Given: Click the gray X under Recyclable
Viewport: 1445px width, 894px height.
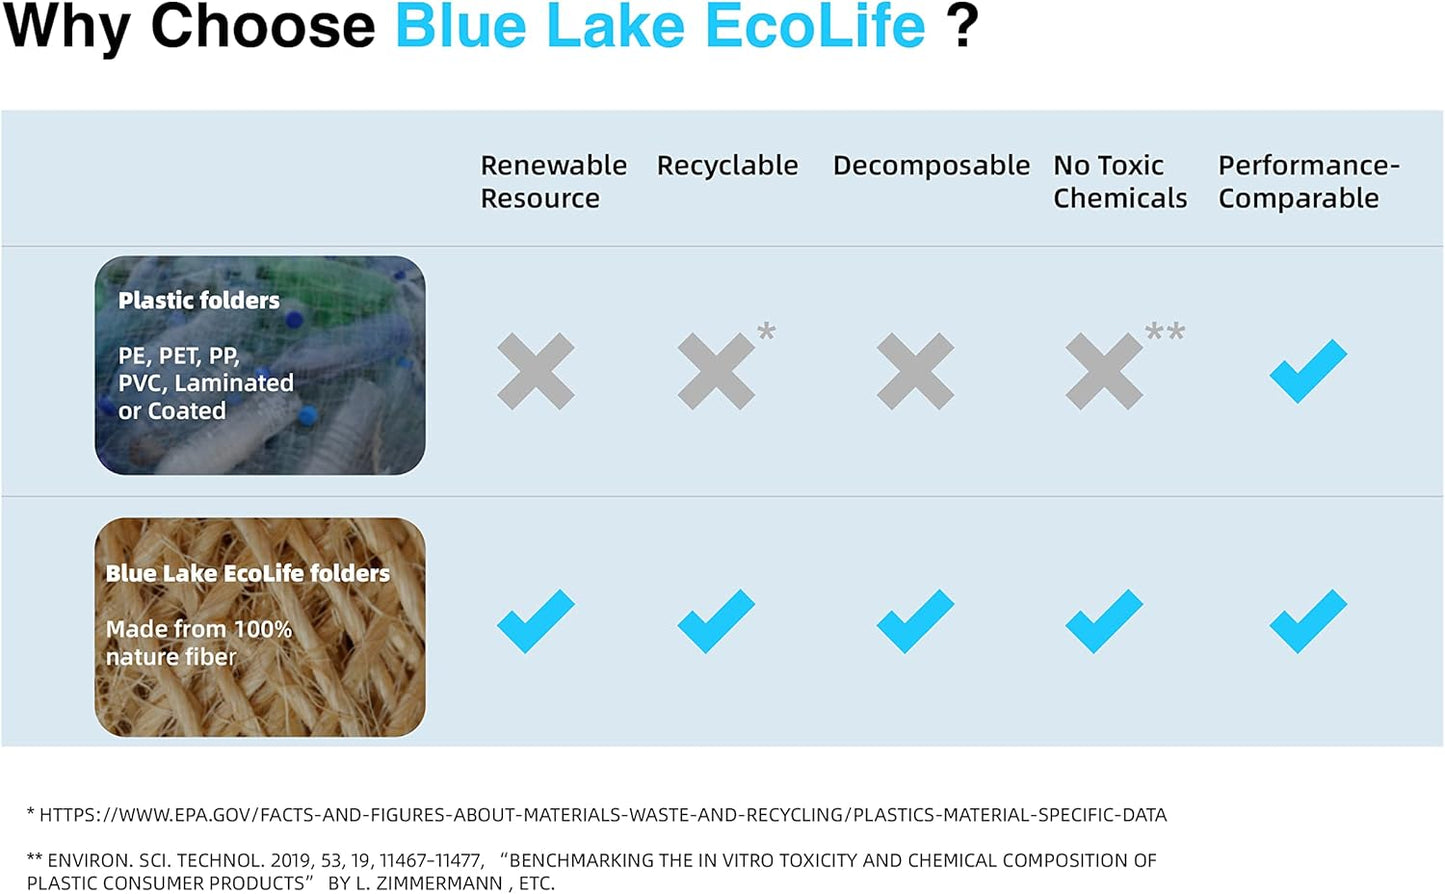Looking at the screenshot, I should click(x=716, y=371).
